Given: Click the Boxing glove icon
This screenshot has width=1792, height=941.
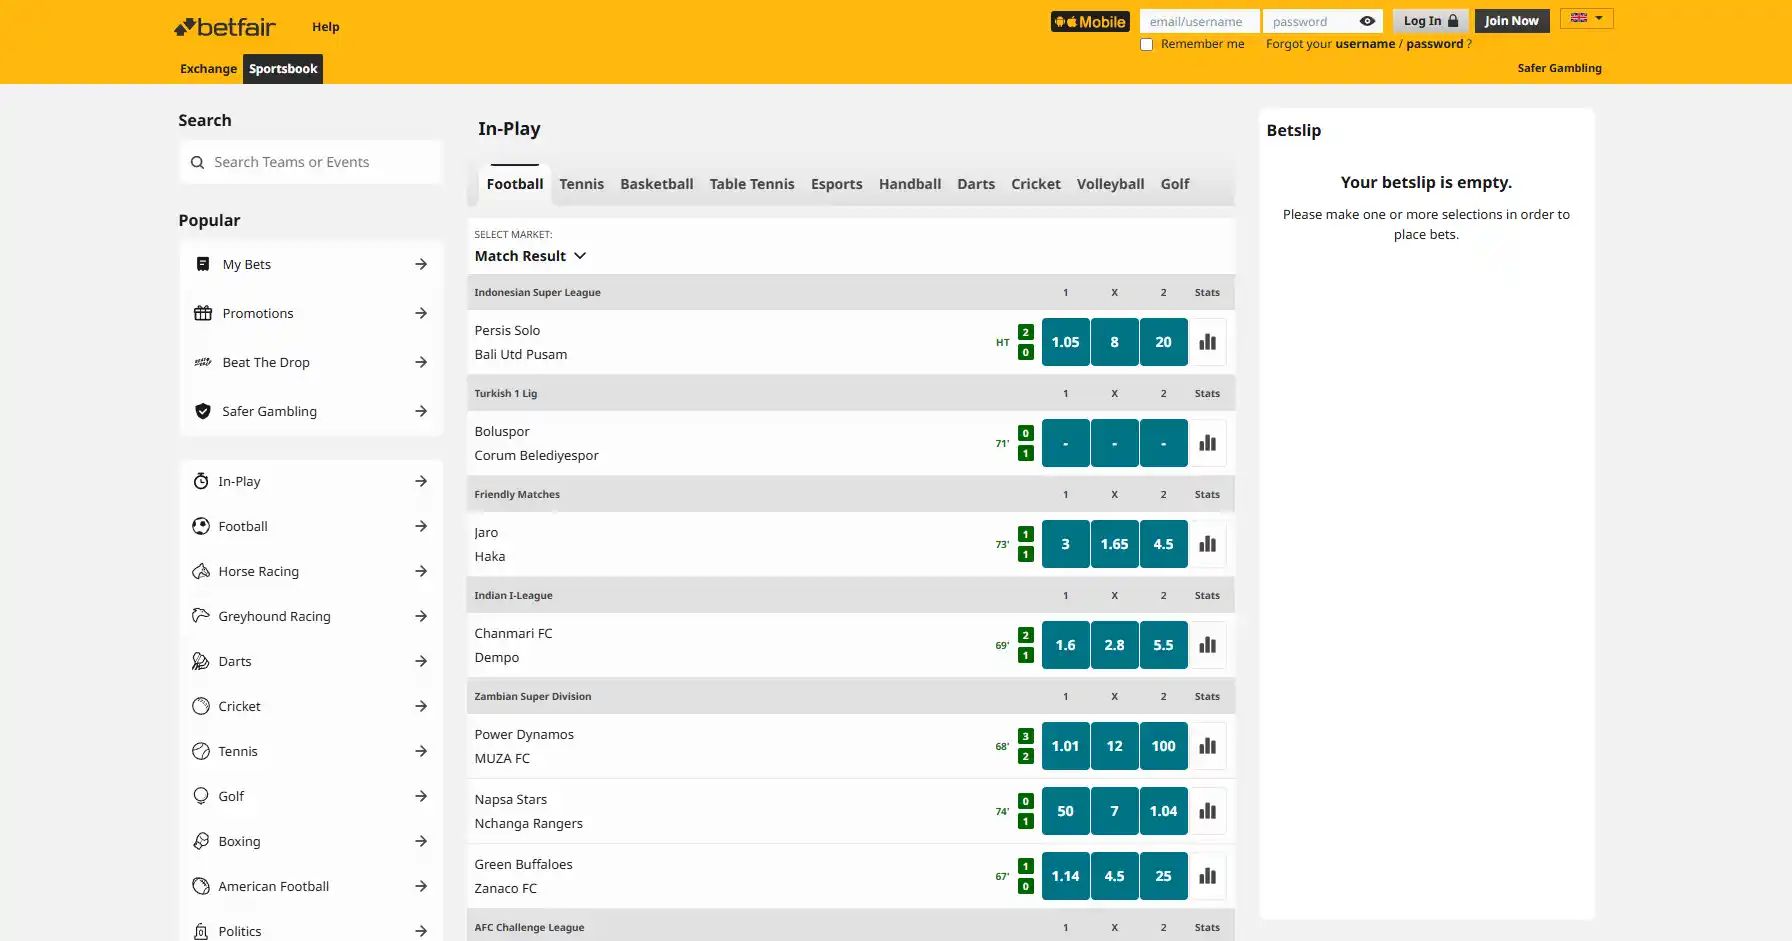Looking at the screenshot, I should pyautogui.click(x=201, y=841).
